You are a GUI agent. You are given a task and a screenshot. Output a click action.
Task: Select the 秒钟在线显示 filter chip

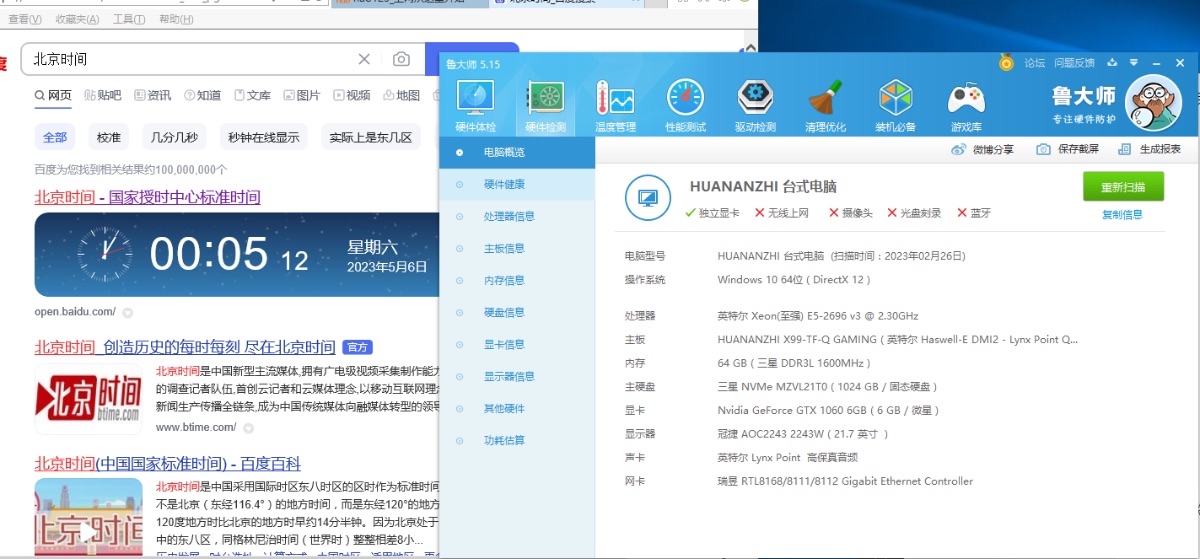[x=264, y=137]
